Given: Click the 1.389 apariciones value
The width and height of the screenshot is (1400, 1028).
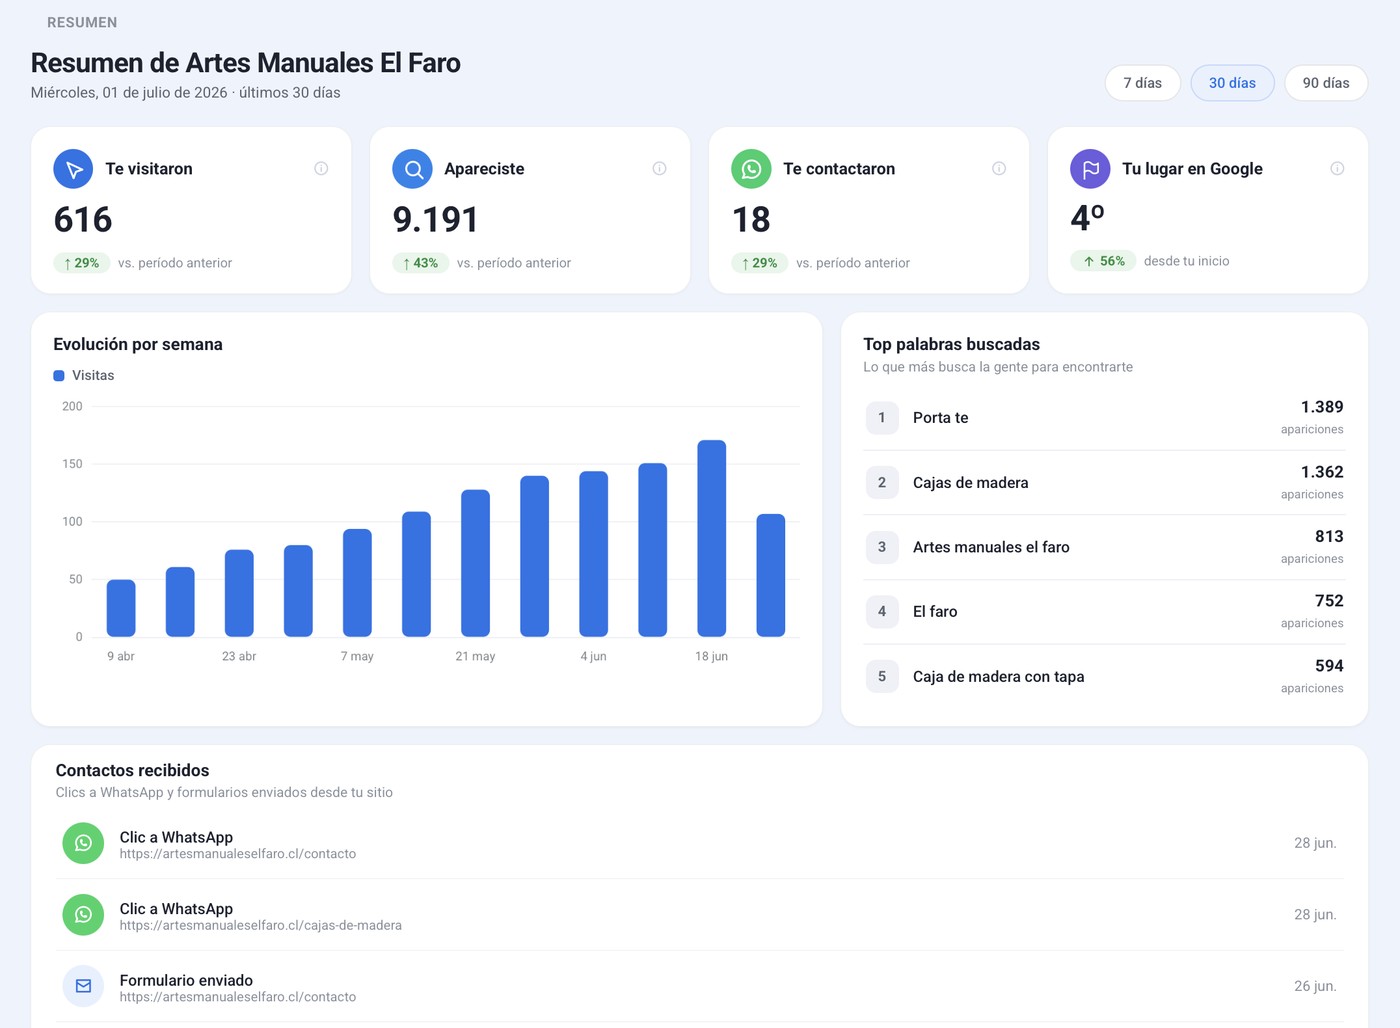Looking at the screenshot, I should 1322,407.
